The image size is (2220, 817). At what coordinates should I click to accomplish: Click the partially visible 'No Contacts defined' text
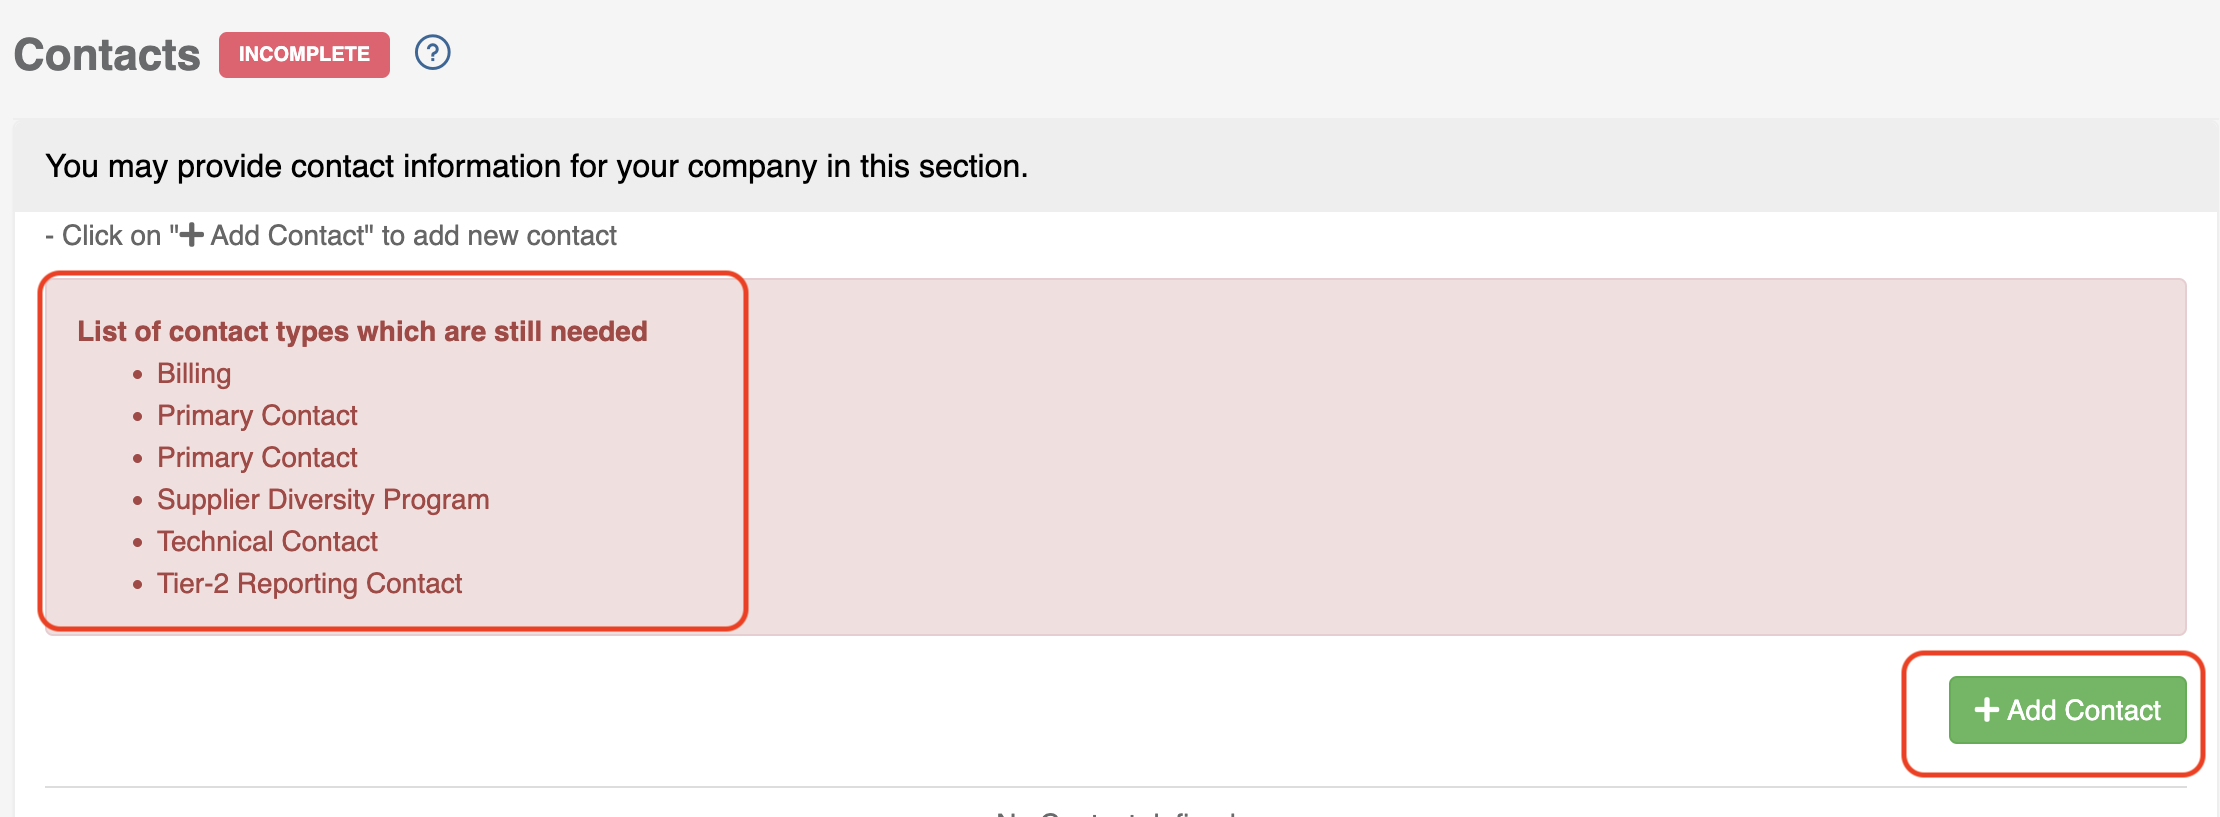(1116, 812)
